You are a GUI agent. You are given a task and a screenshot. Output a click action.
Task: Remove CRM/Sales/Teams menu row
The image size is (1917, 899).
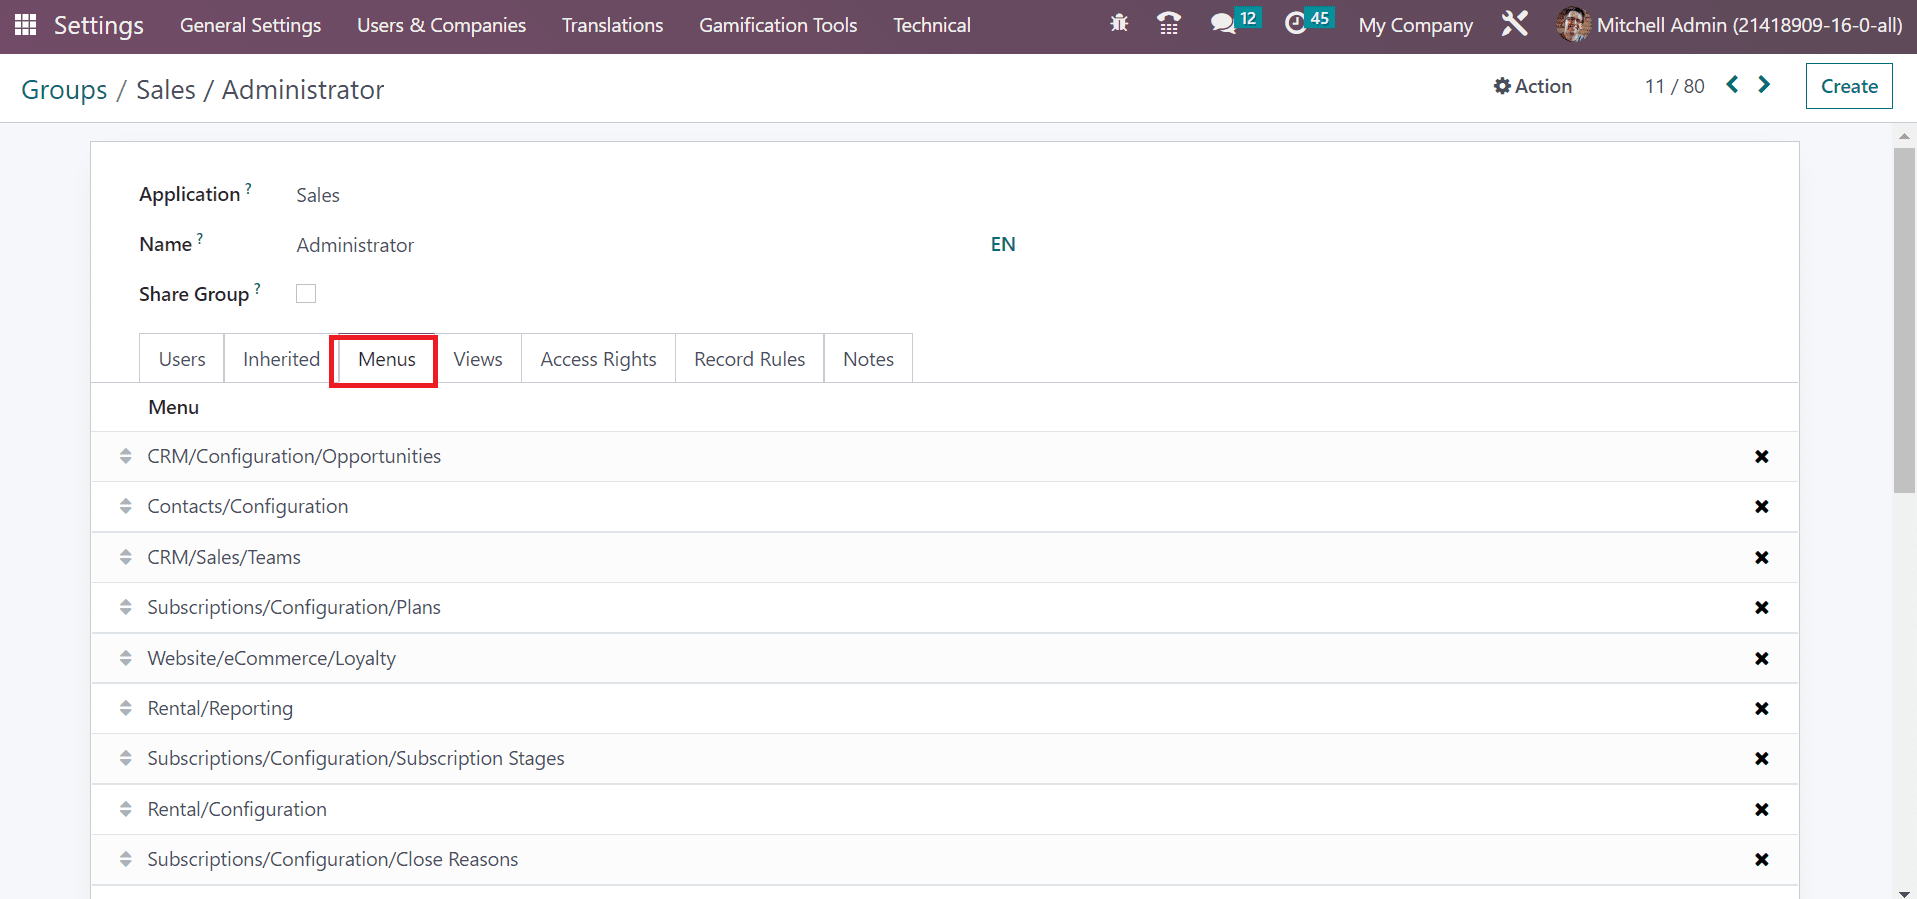click(1762, 558)
